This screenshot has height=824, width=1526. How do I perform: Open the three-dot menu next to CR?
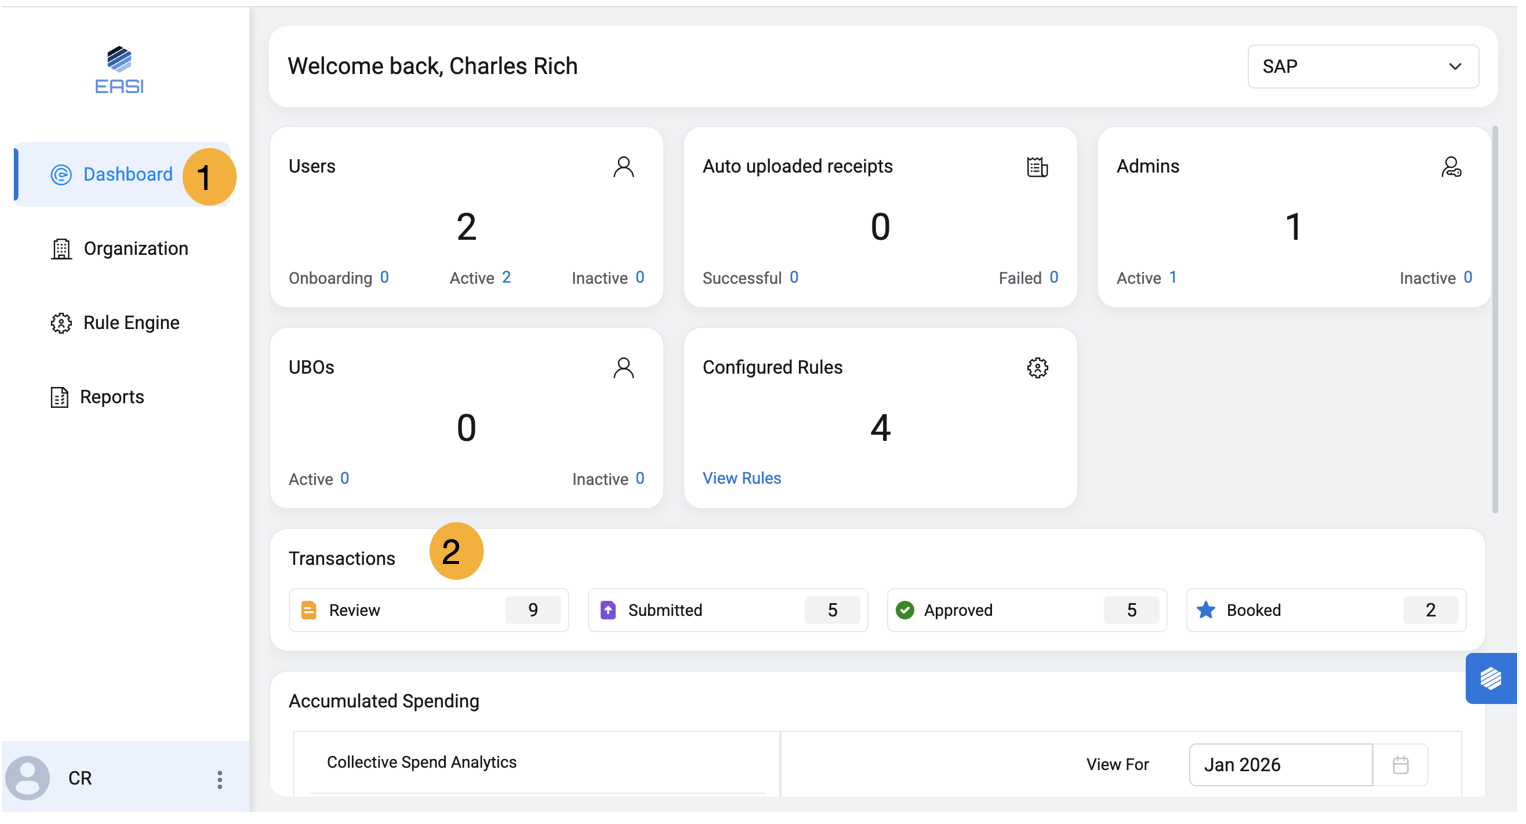[220, 779]
